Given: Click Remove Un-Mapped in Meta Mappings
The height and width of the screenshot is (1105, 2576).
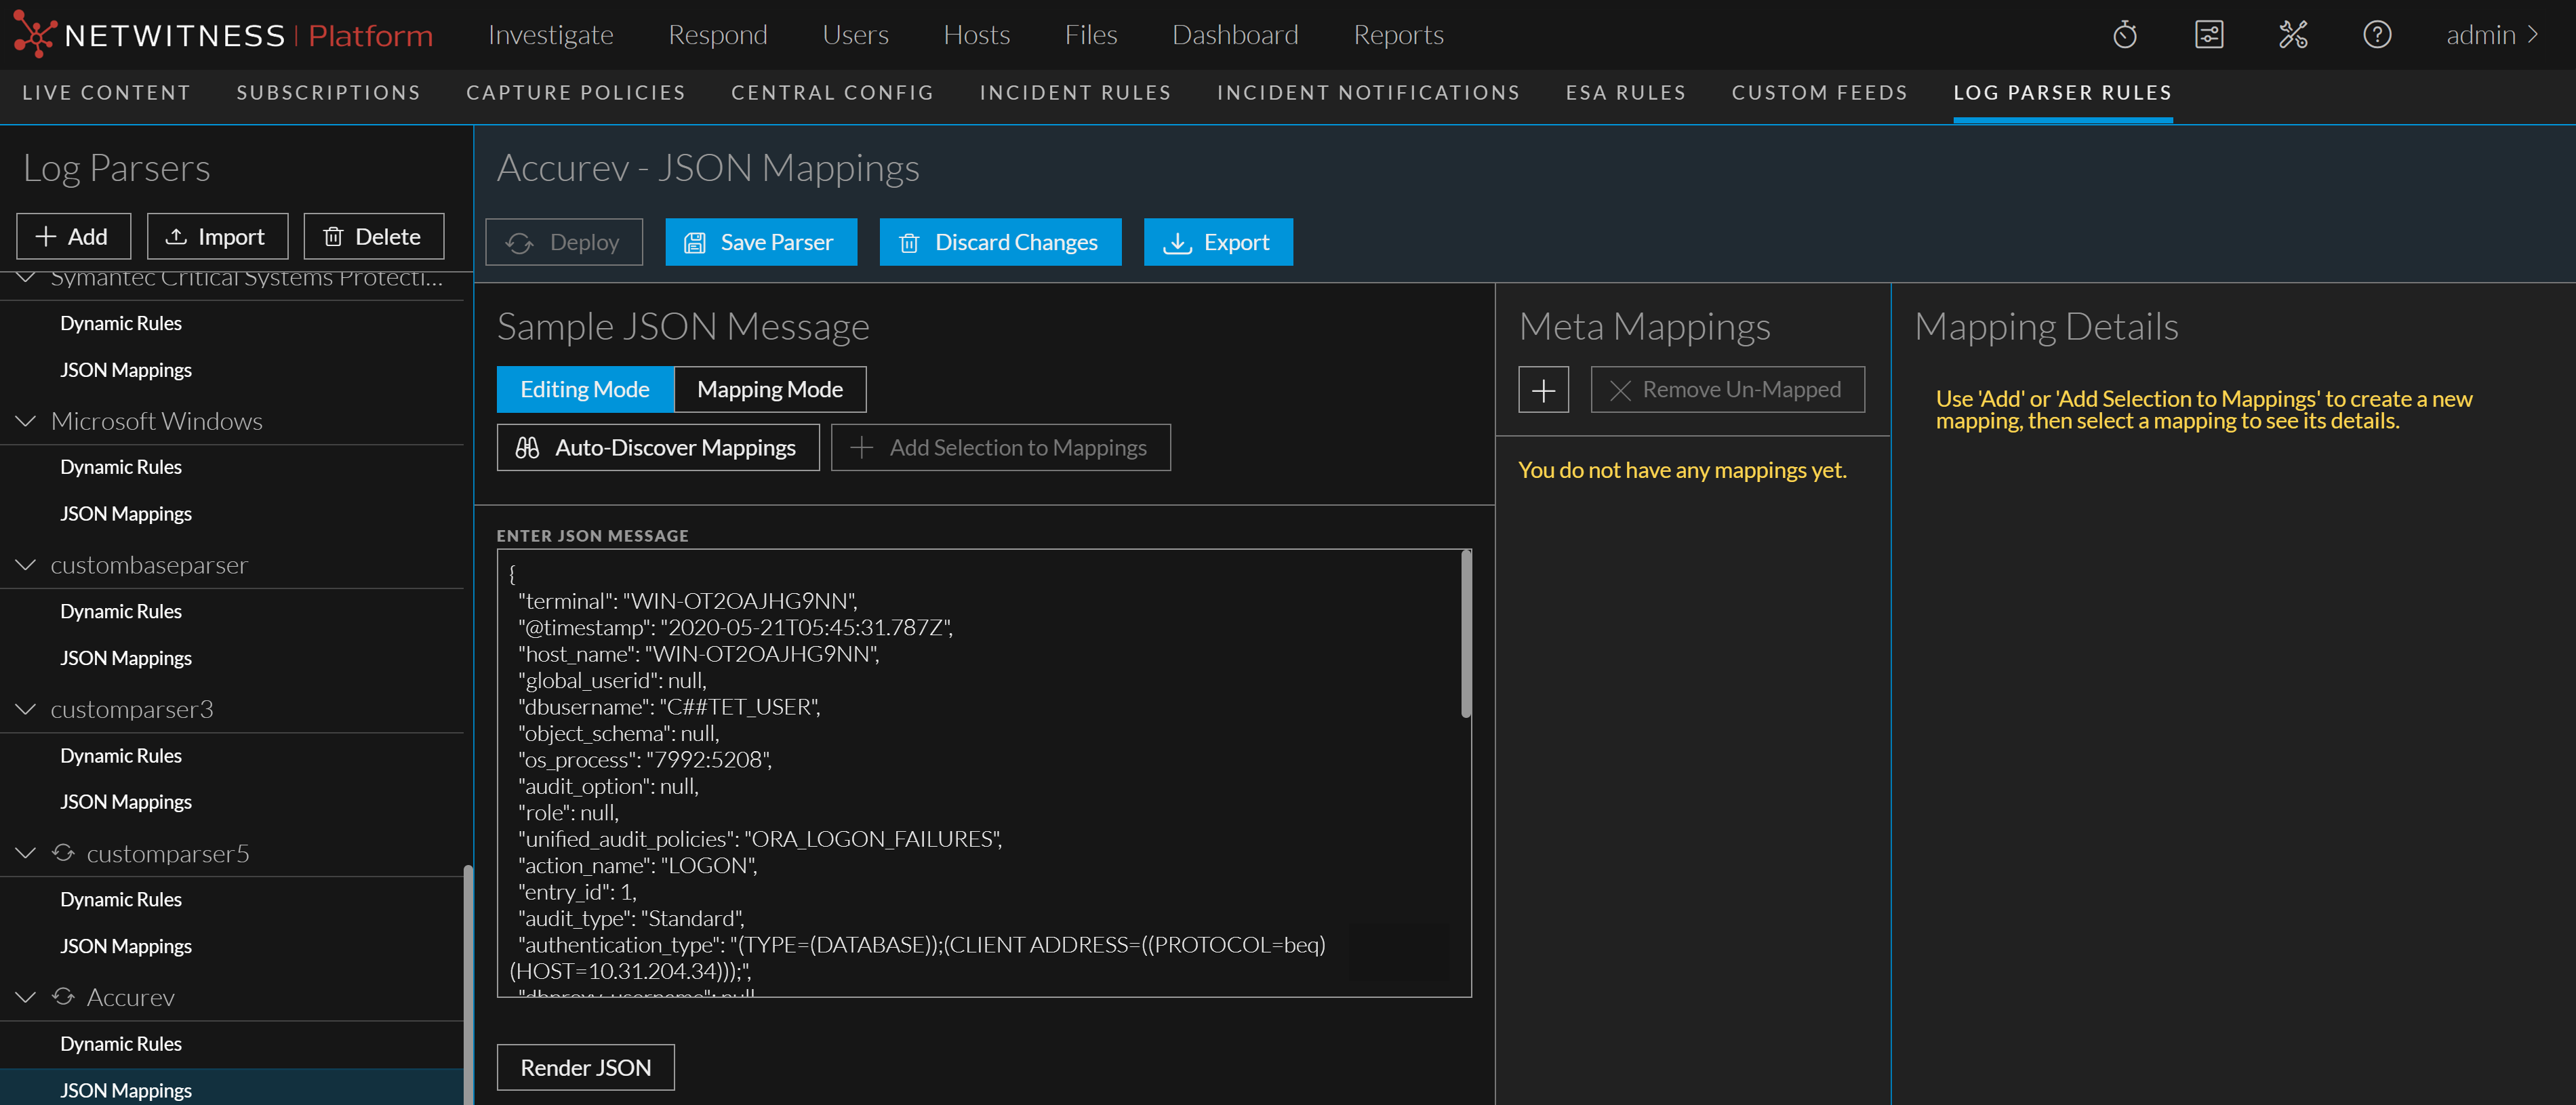Looking at the screenshot, I should coord(1727,389).
